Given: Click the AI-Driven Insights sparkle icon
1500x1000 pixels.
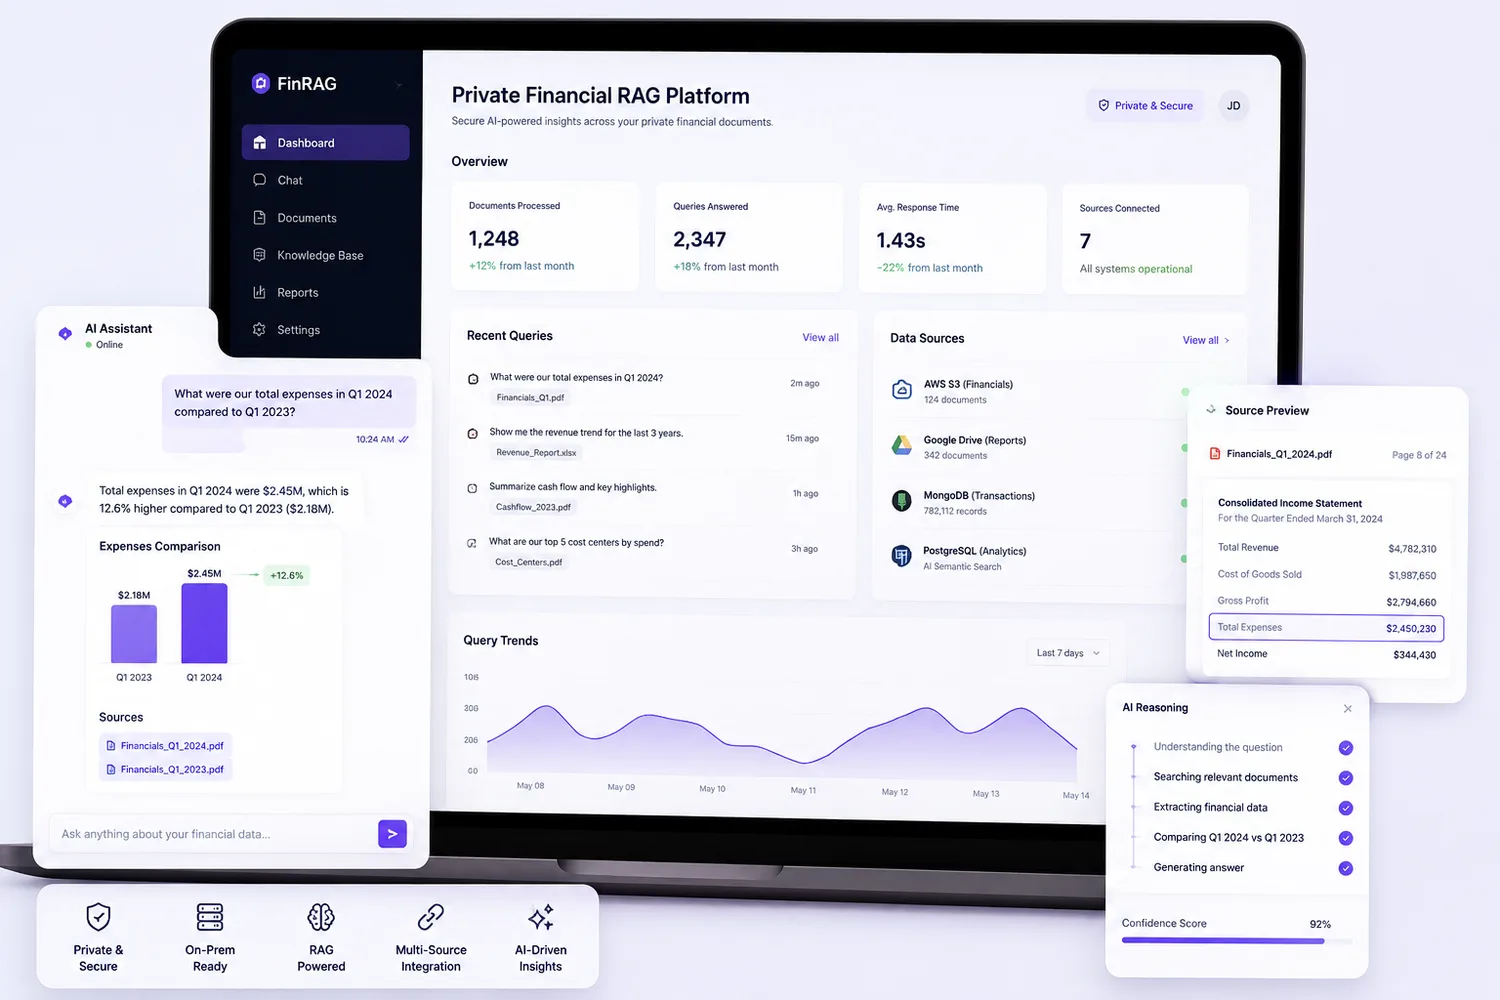Looking at the screenshot, I should (x=541, y=917).
